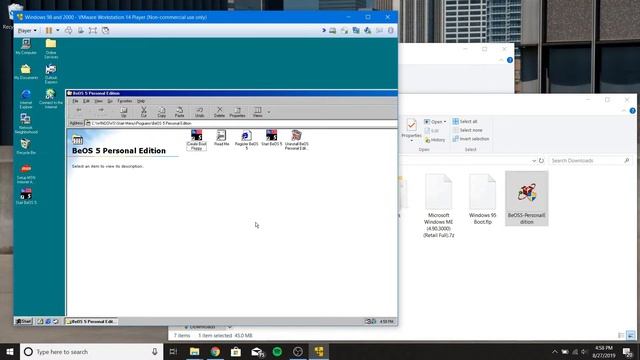The width and height of the screenshot is (640, 360).
Task: Open Favorites menu in BeOS 5 window
Action: tap(124, 101)
